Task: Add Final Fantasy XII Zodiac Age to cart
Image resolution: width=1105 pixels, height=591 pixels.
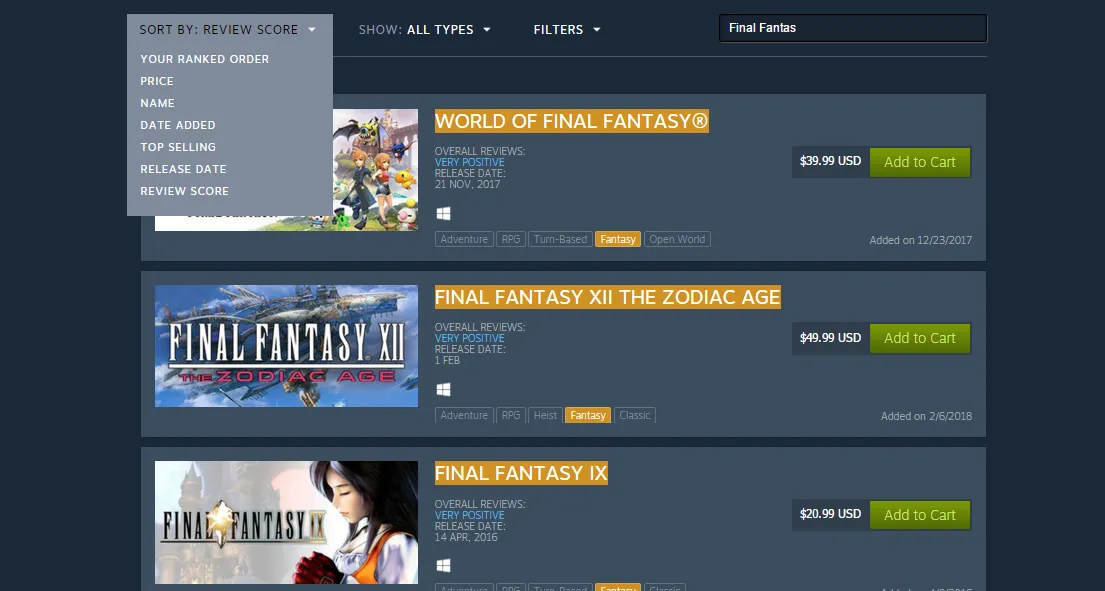Action: (x=920, y=338)
